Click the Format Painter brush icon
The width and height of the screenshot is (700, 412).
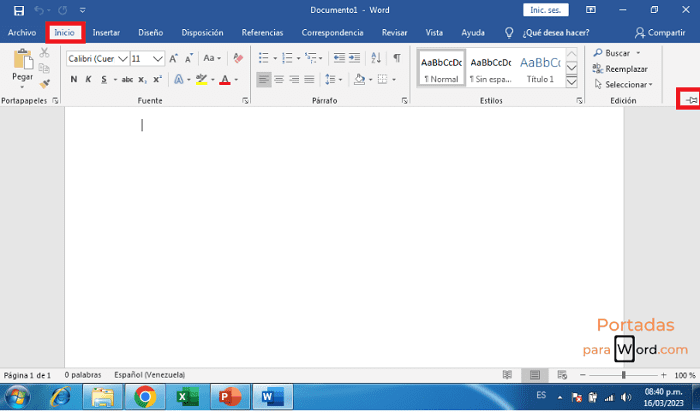45,84
